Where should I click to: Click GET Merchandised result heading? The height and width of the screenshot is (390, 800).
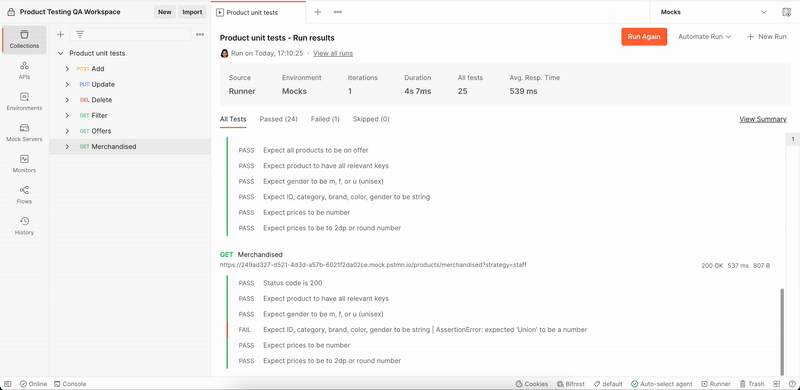[x=251, y=254]
